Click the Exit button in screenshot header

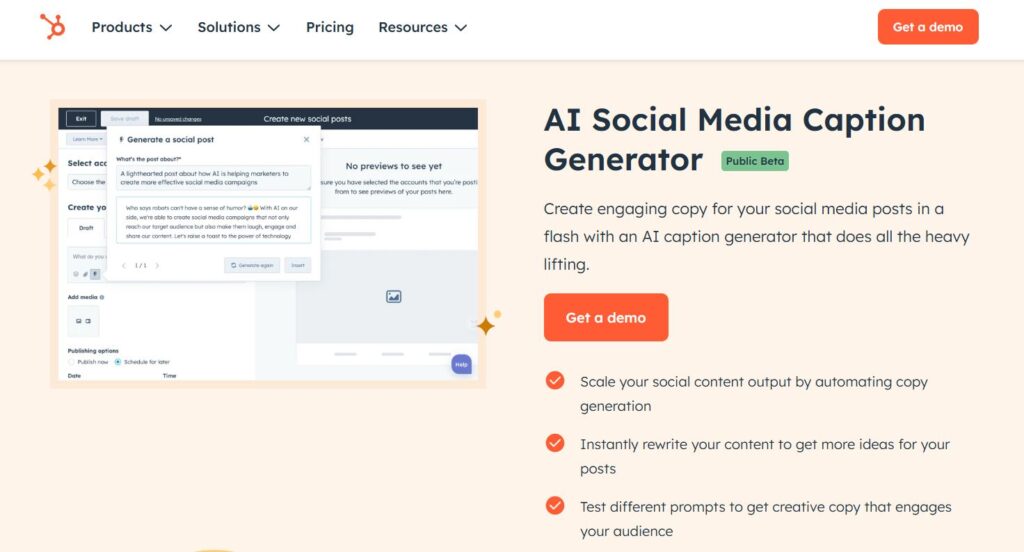[81, 119]
